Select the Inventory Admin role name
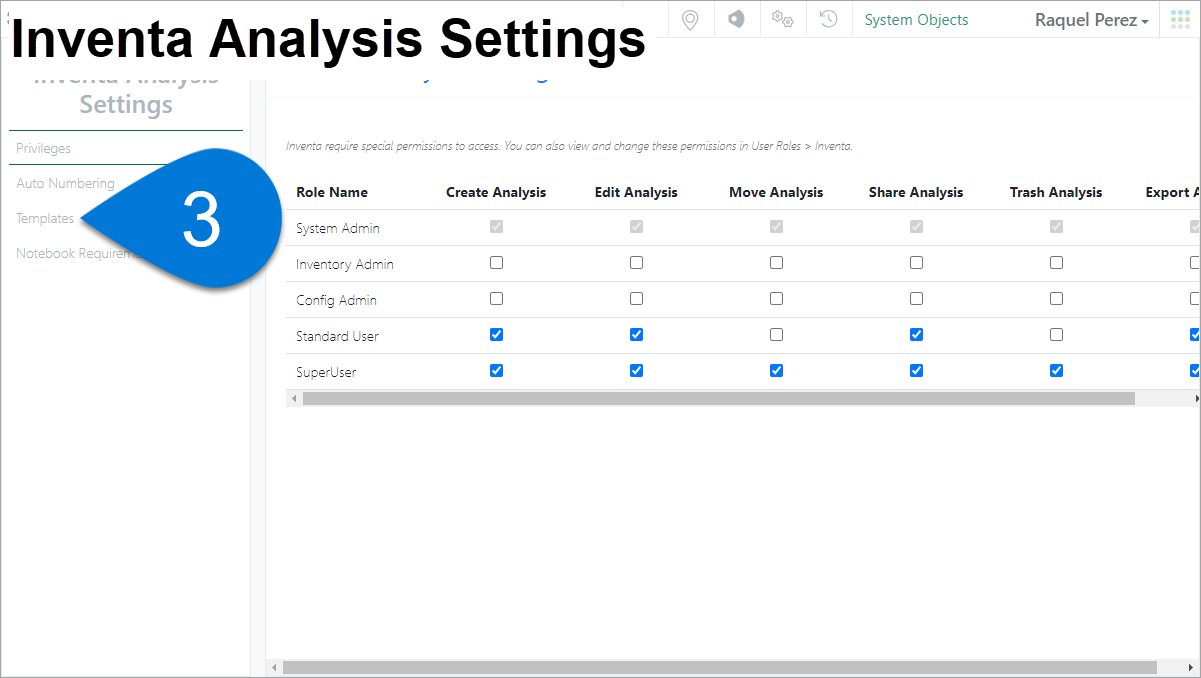Viewport: 1201px width, 678px height. point(345,264)
